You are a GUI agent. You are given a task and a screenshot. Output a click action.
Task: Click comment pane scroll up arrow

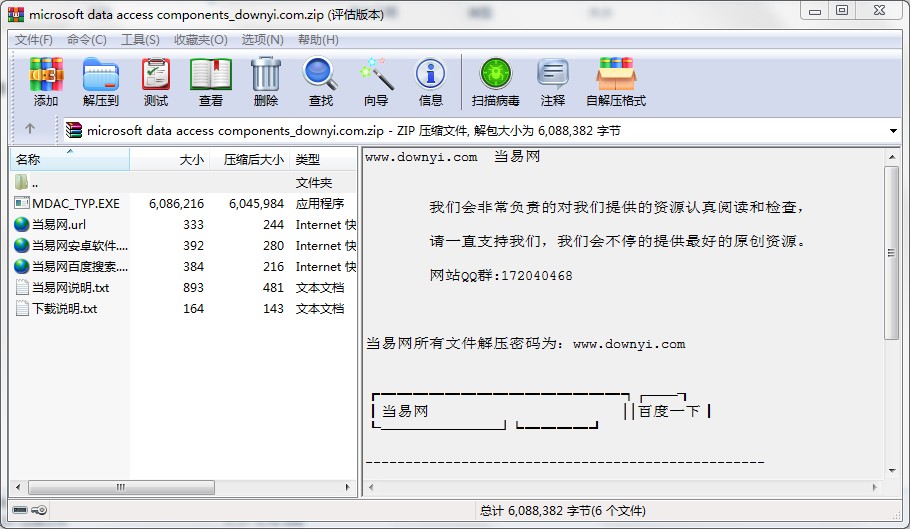tap(892, 156)
